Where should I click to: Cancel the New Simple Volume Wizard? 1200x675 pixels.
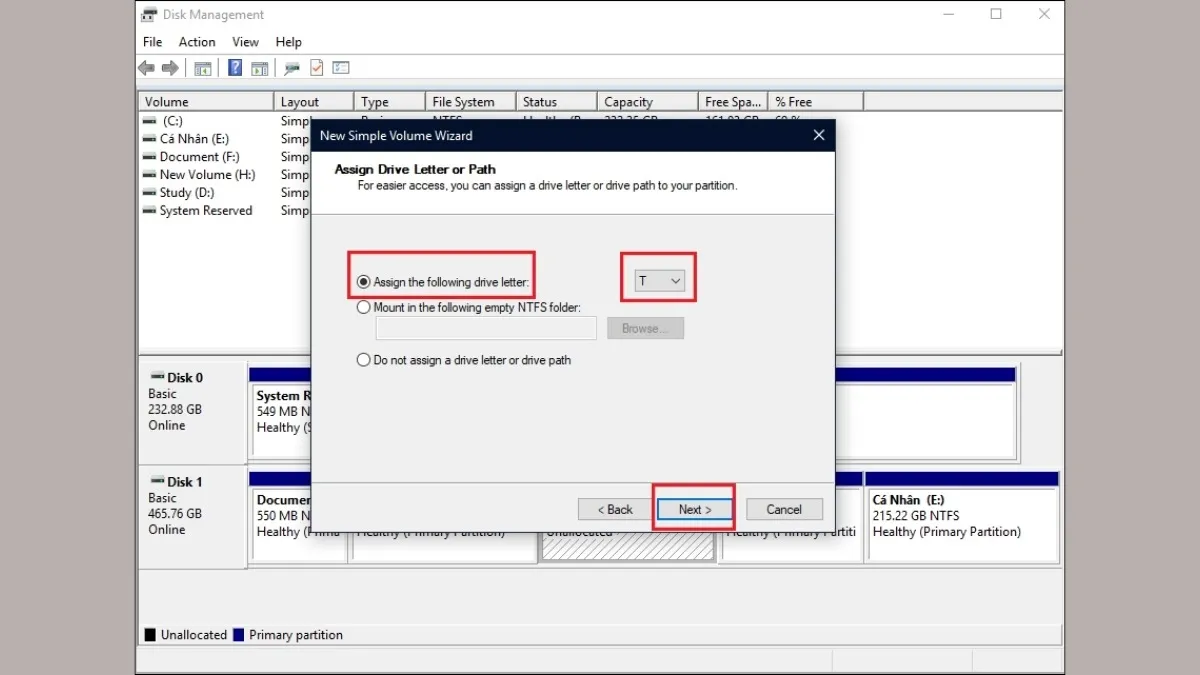point(784,509)
